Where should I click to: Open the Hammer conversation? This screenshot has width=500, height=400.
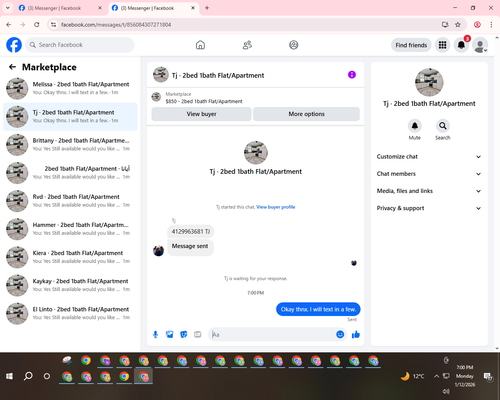tap(70, 229)
